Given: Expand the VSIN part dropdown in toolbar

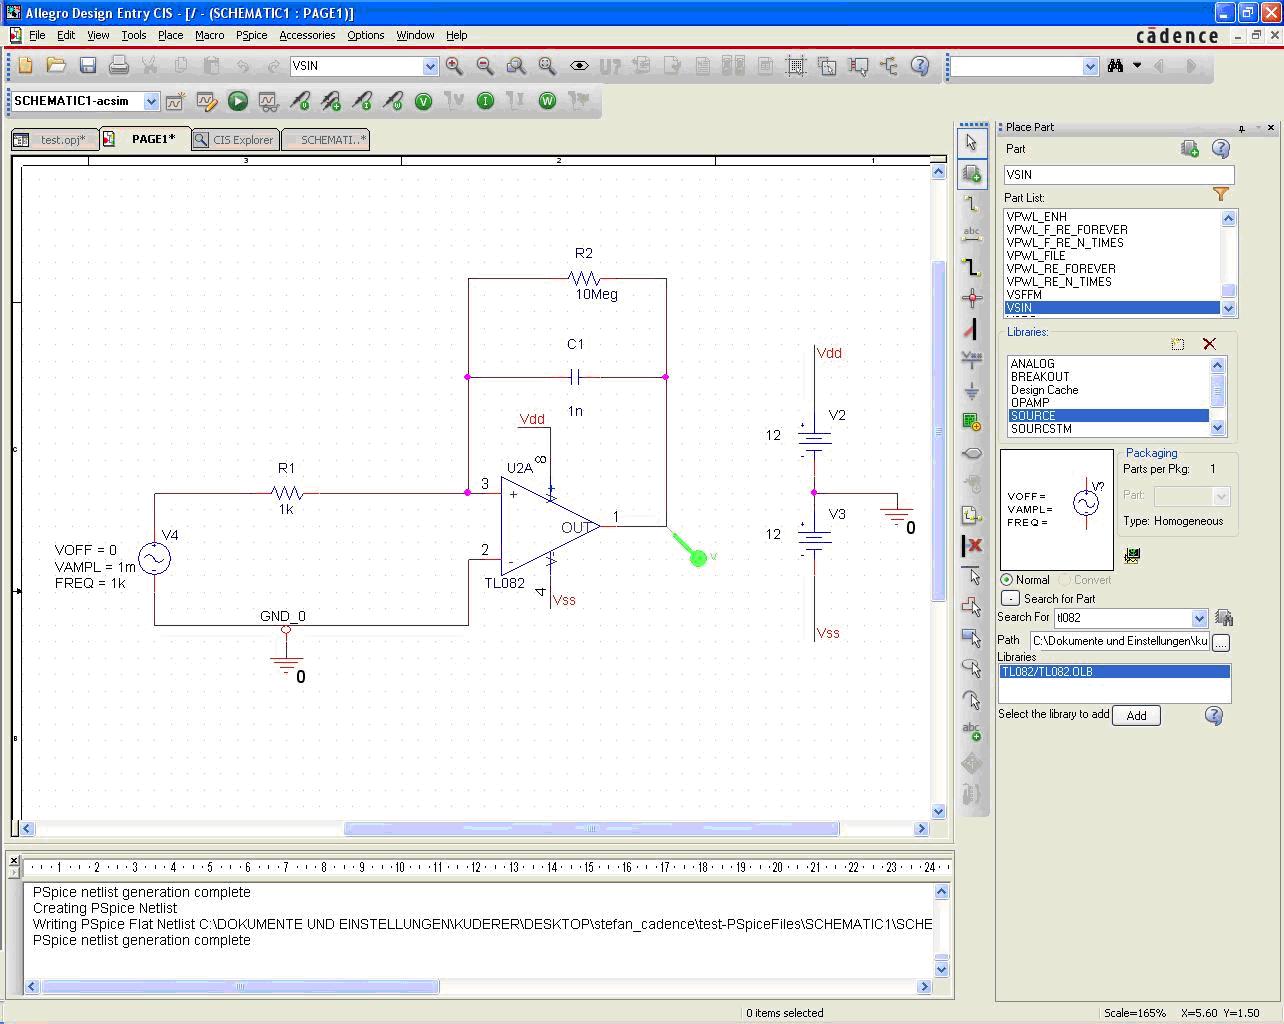Looking at the screenshot, I should [430, 66].
